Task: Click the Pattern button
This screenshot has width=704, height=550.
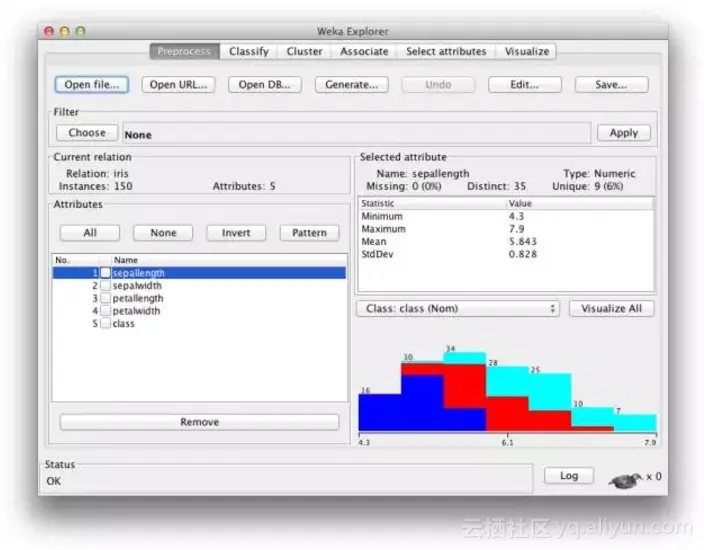Action: 309,233
